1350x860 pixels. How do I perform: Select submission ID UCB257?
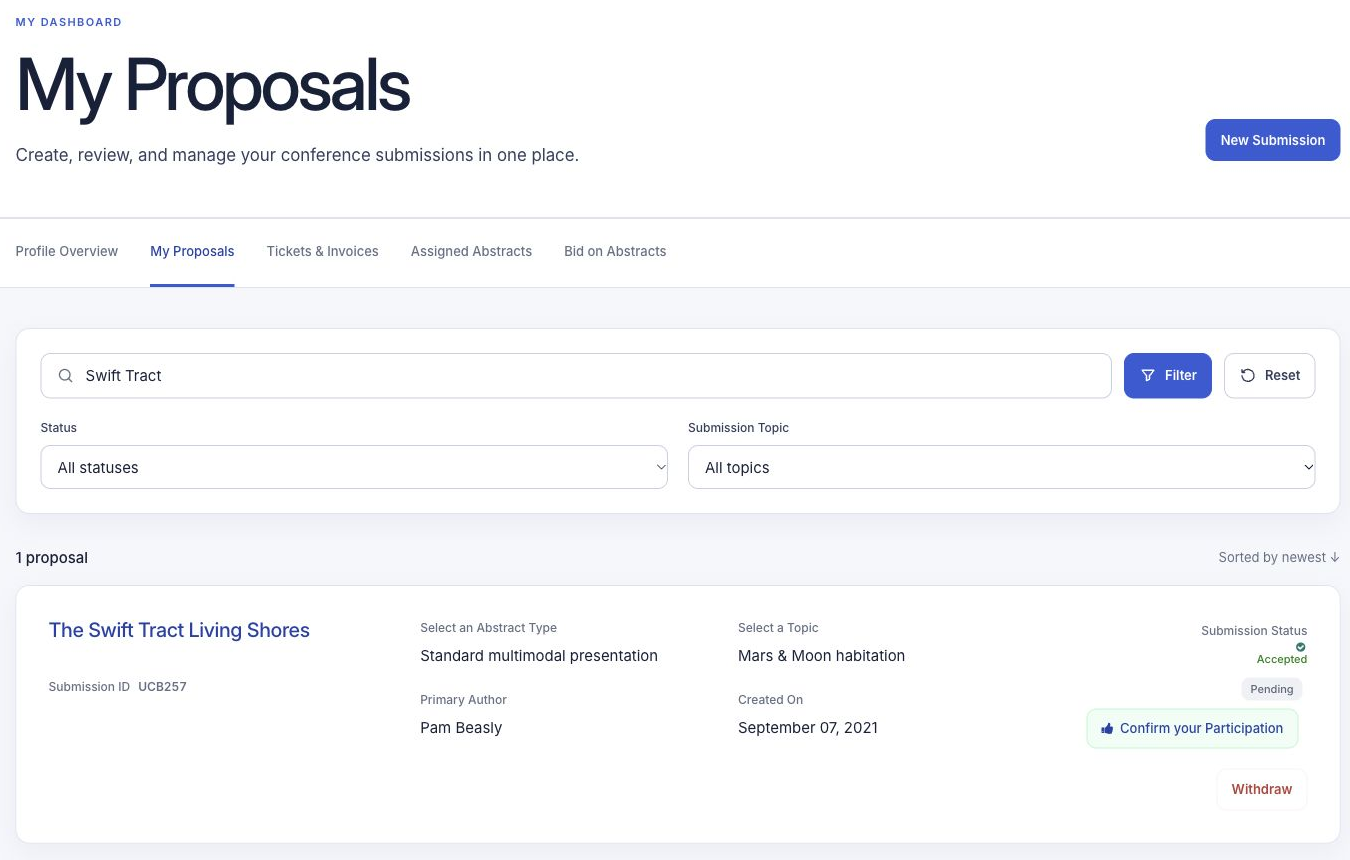(x=162, y=687)
